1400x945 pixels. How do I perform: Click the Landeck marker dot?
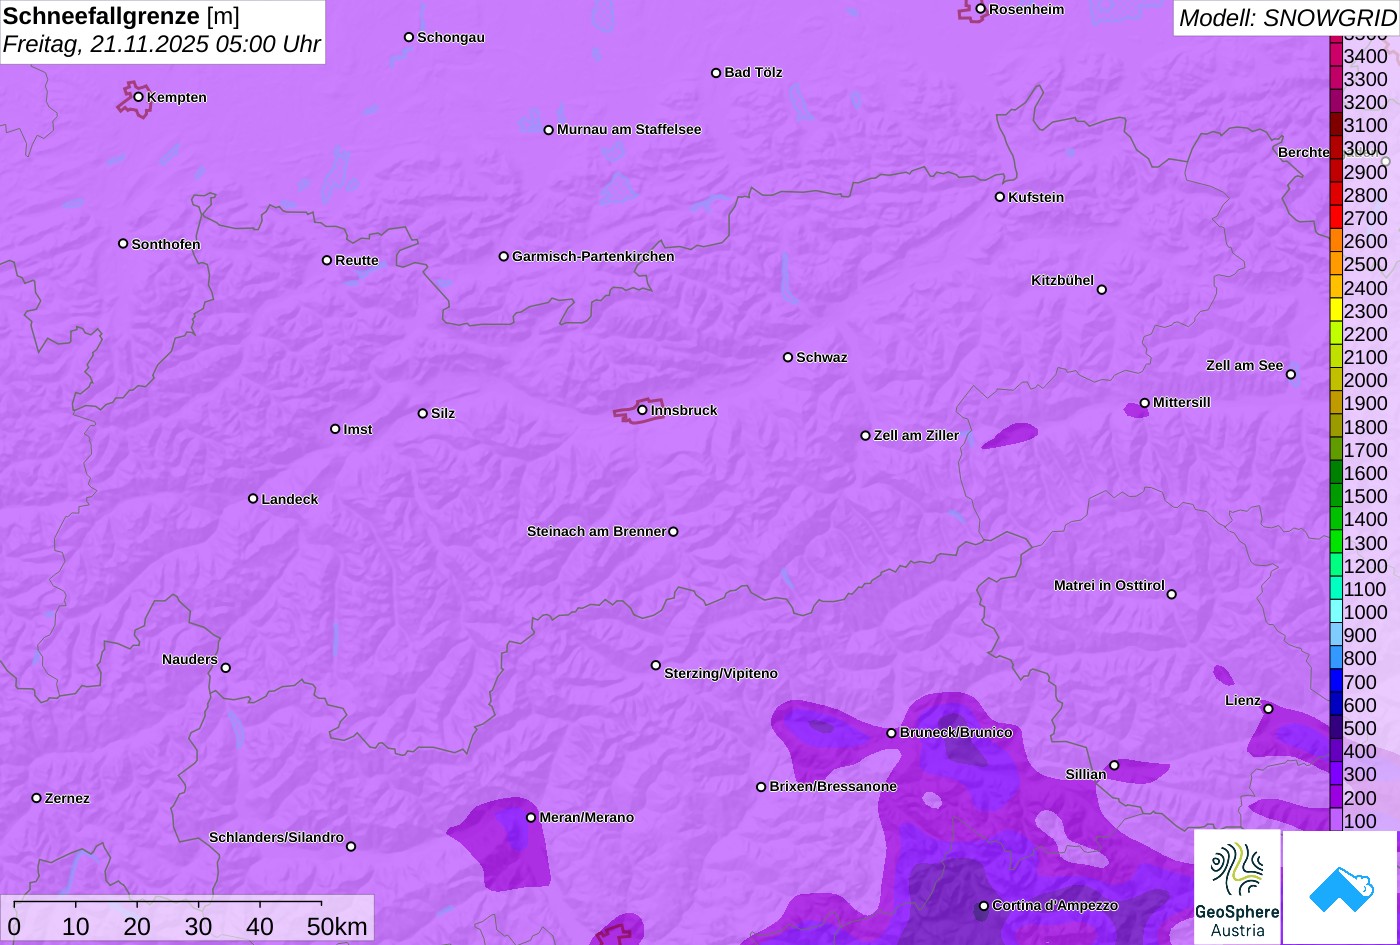point(253,498)
